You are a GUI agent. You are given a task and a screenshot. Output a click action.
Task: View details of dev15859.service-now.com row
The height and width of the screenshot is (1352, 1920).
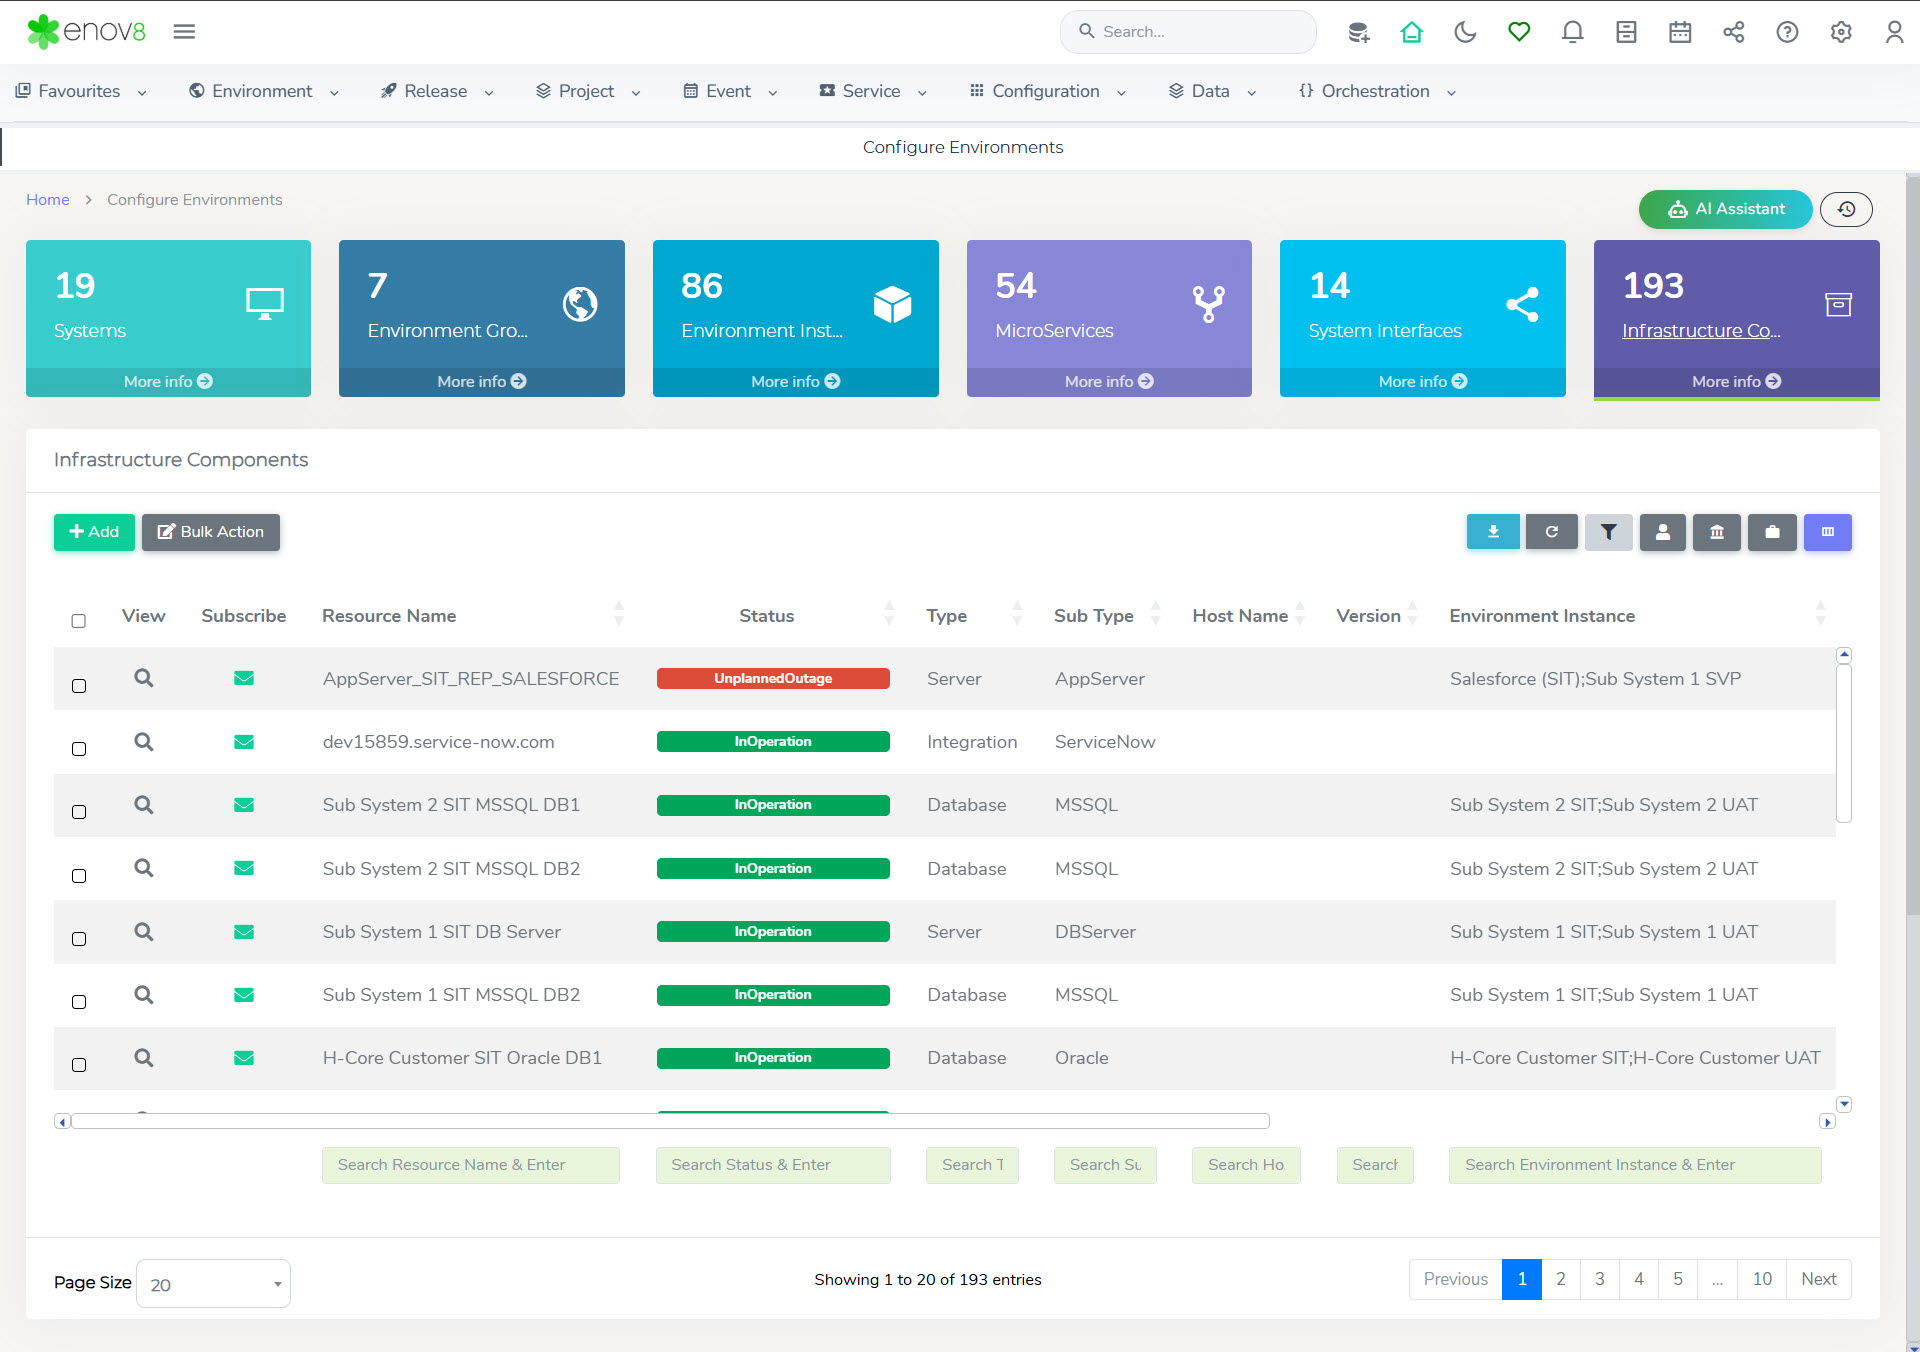tap(144, 742)
